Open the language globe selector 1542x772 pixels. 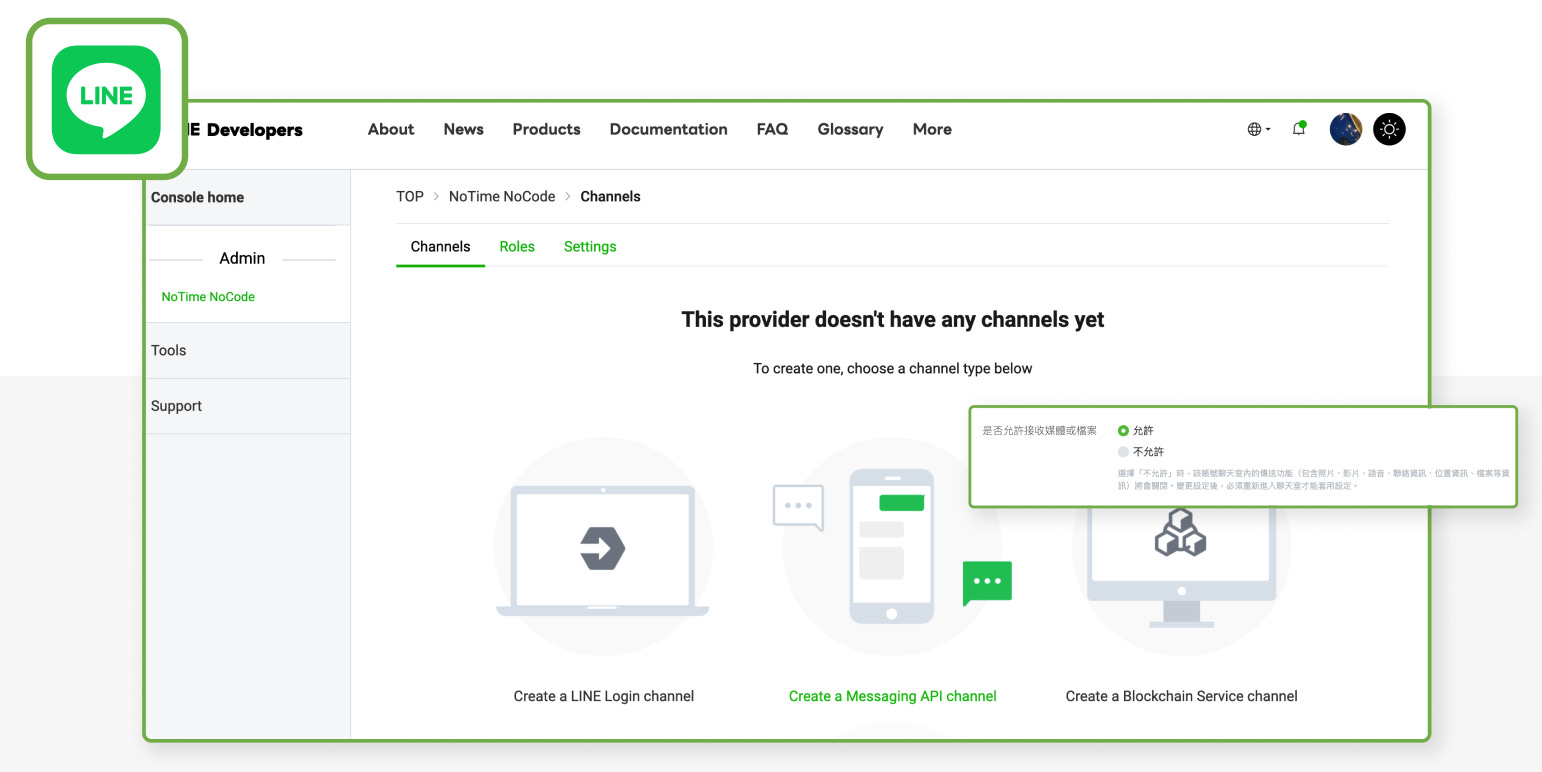[1259, 129]
